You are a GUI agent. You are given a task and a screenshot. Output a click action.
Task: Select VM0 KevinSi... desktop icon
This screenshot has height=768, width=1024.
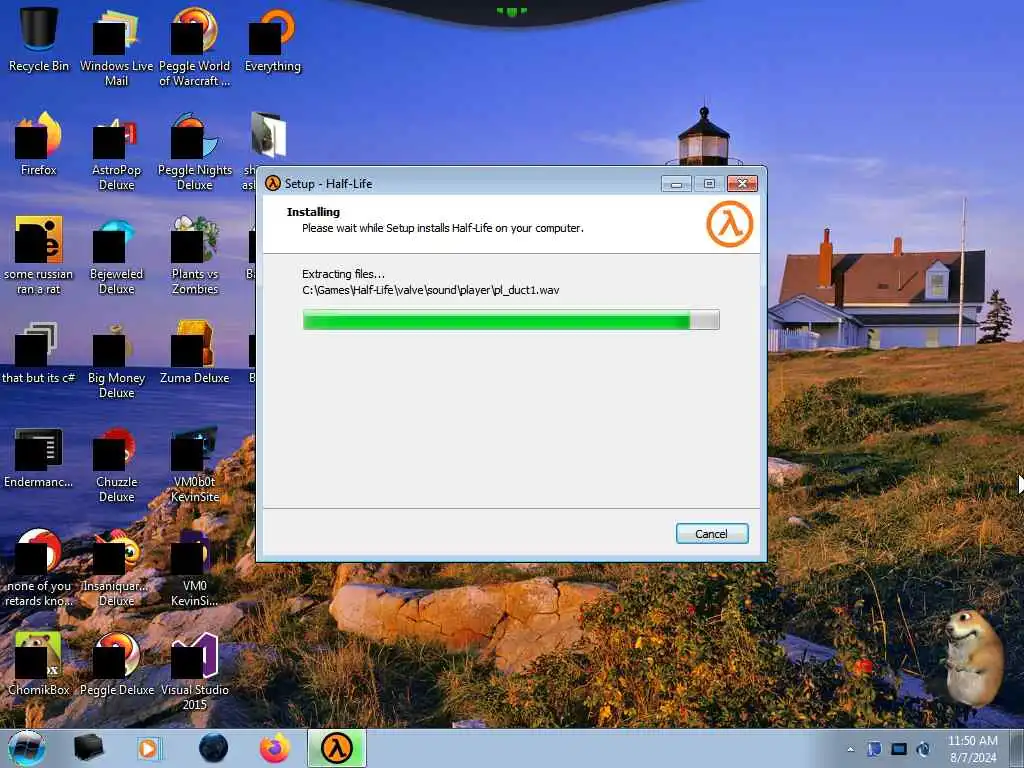[195, 567]
